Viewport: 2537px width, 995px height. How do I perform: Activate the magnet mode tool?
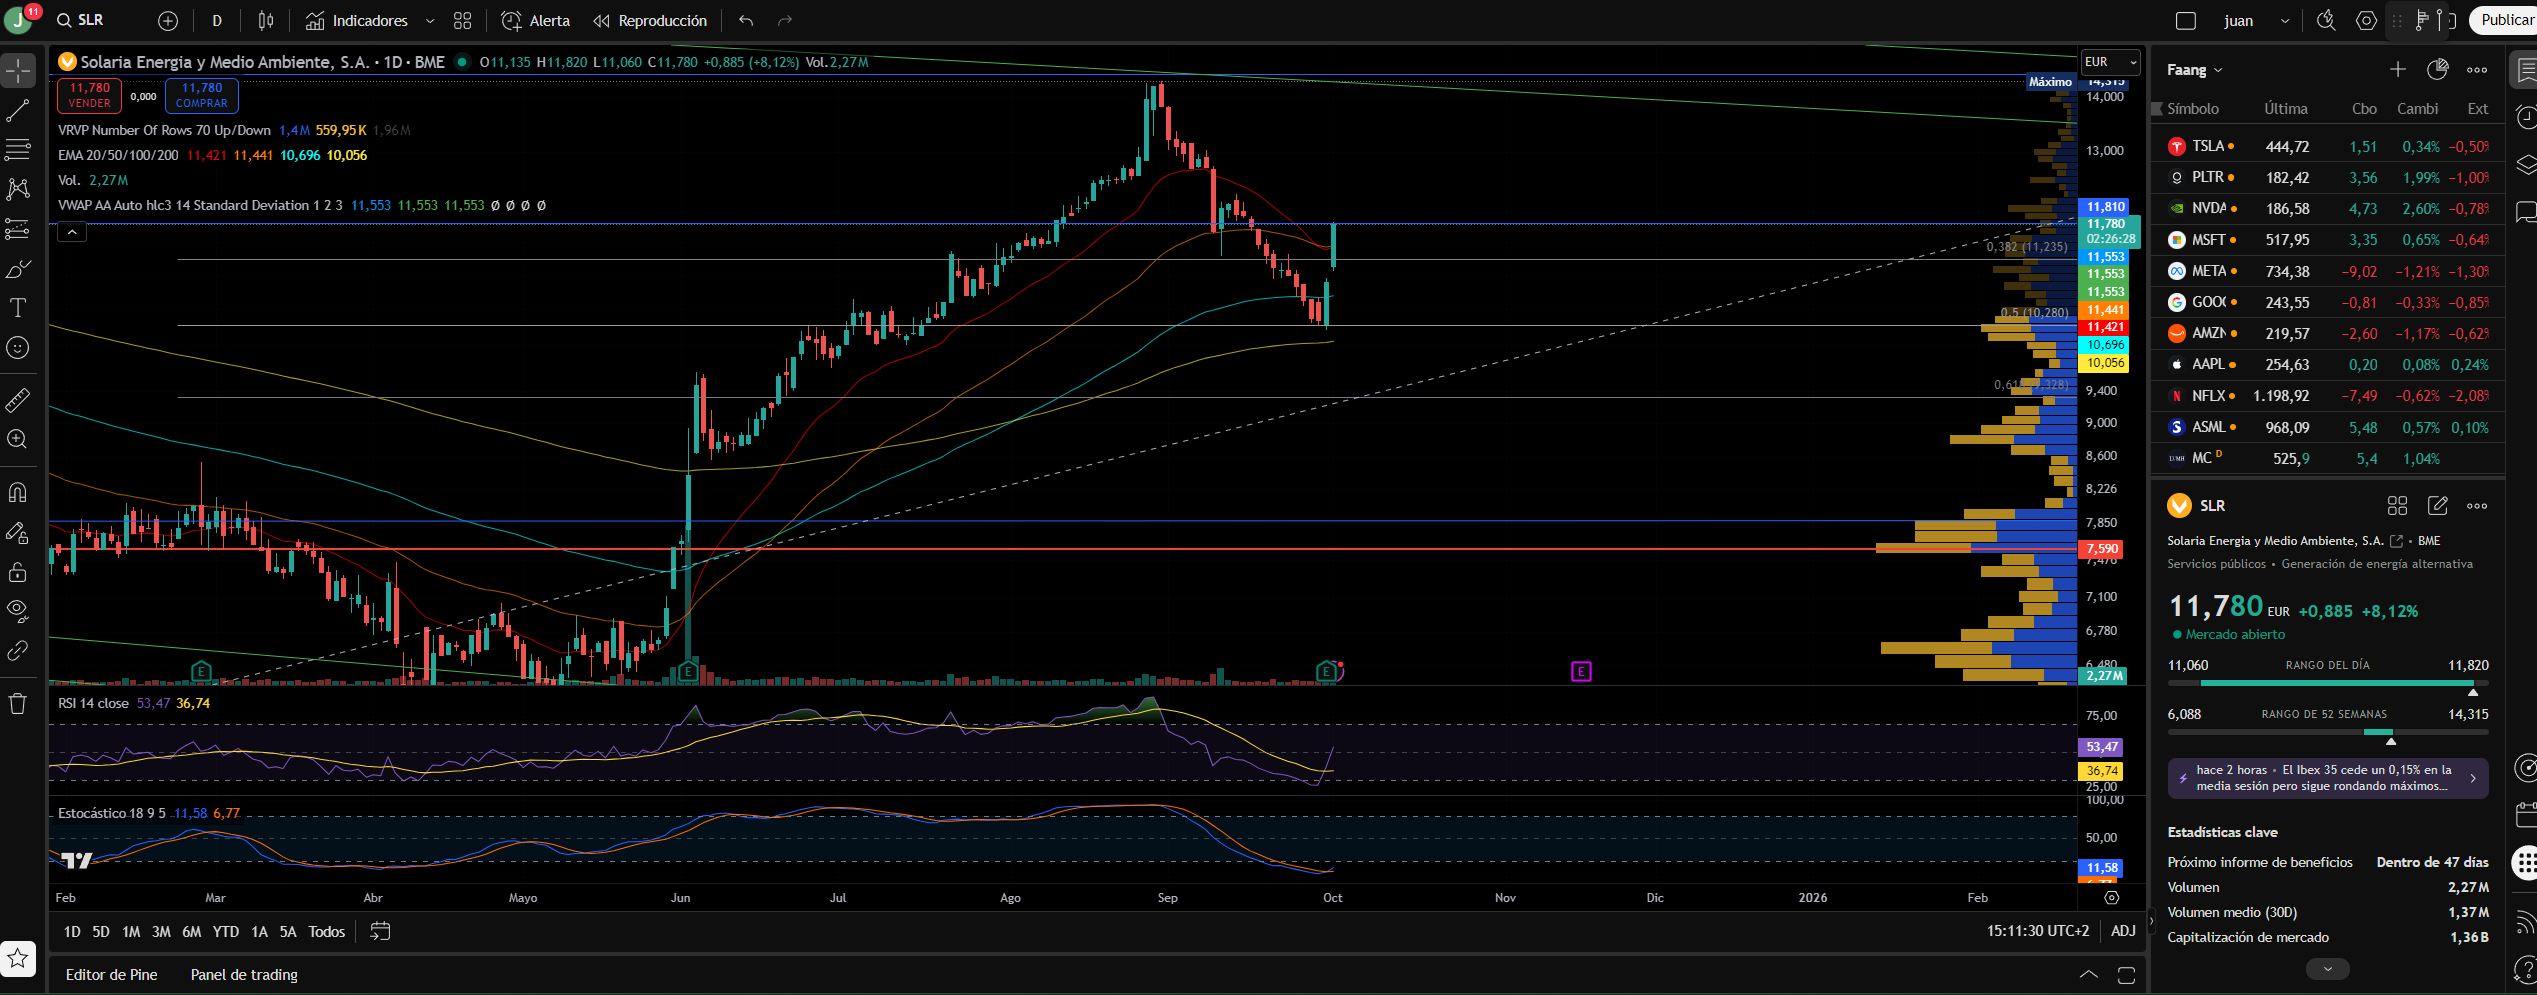[18, 492]
